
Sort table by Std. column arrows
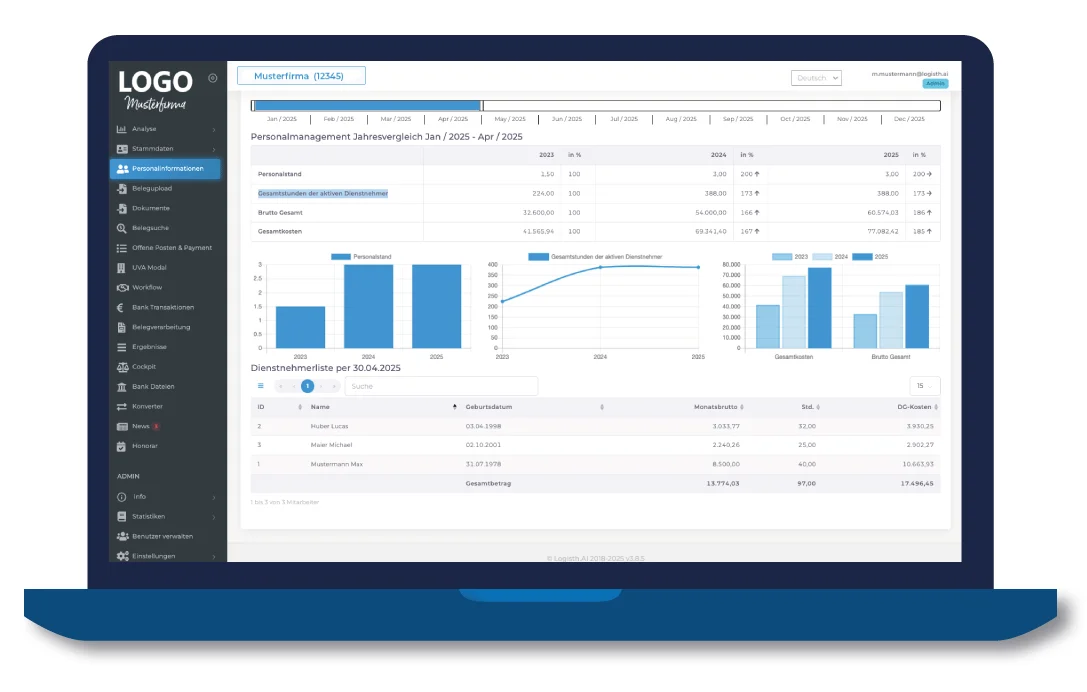tap(818, 407)
